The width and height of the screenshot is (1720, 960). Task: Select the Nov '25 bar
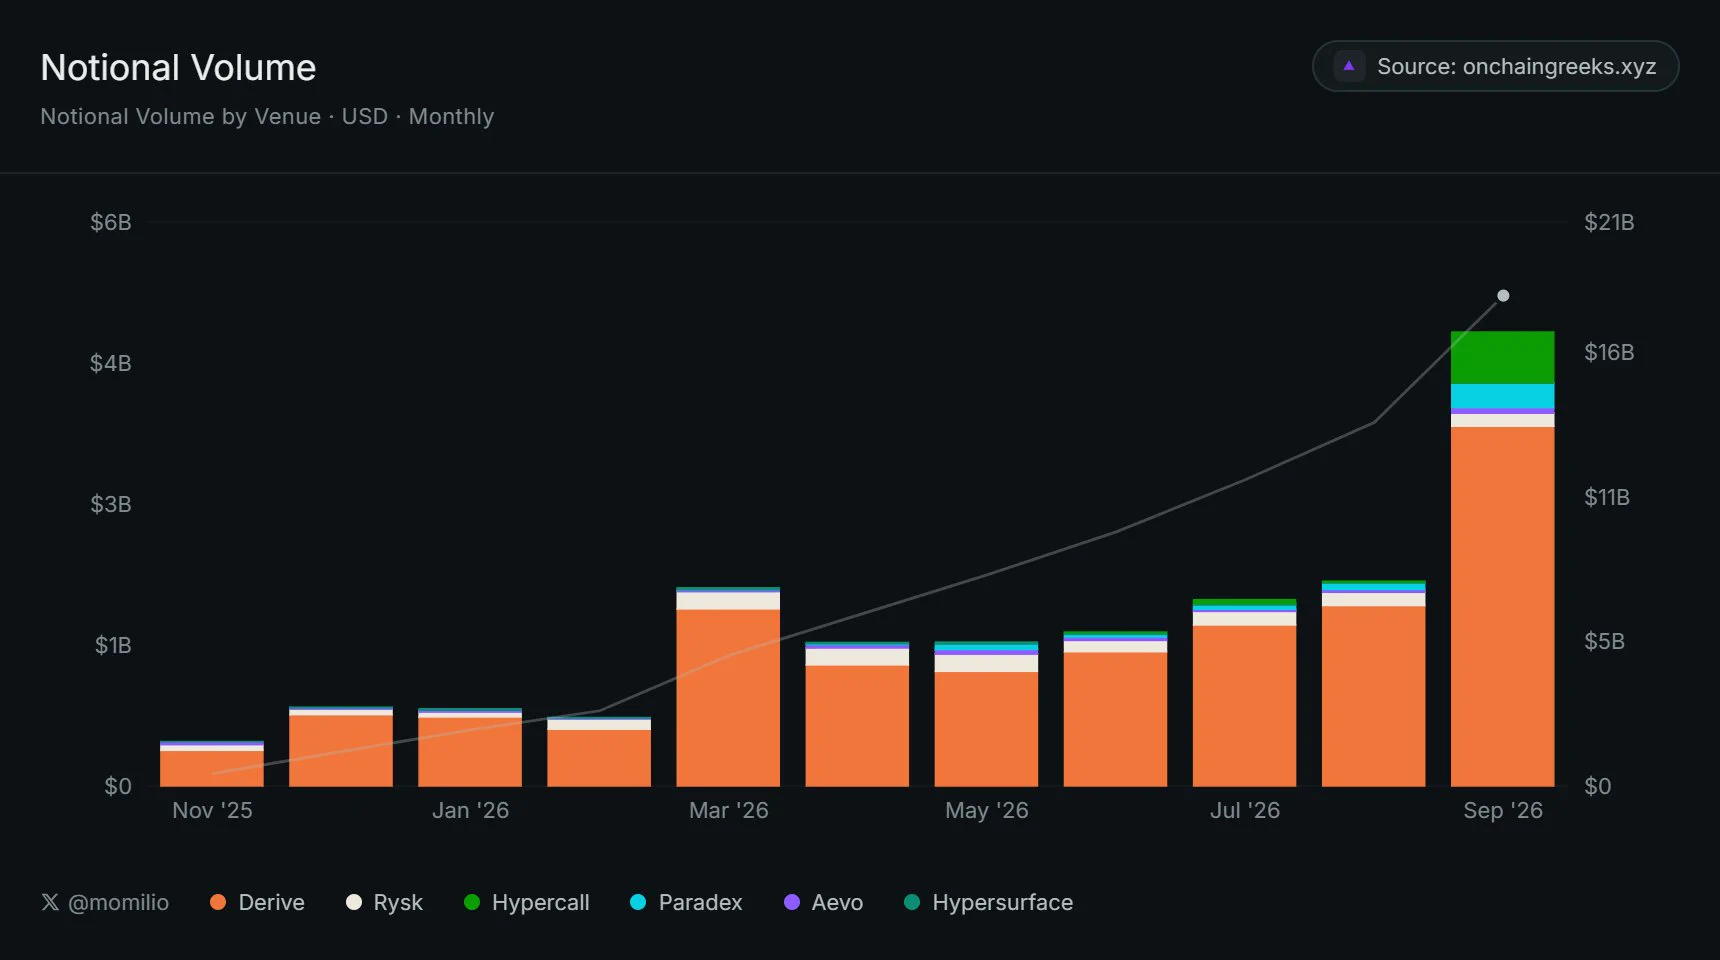(212, 764)
